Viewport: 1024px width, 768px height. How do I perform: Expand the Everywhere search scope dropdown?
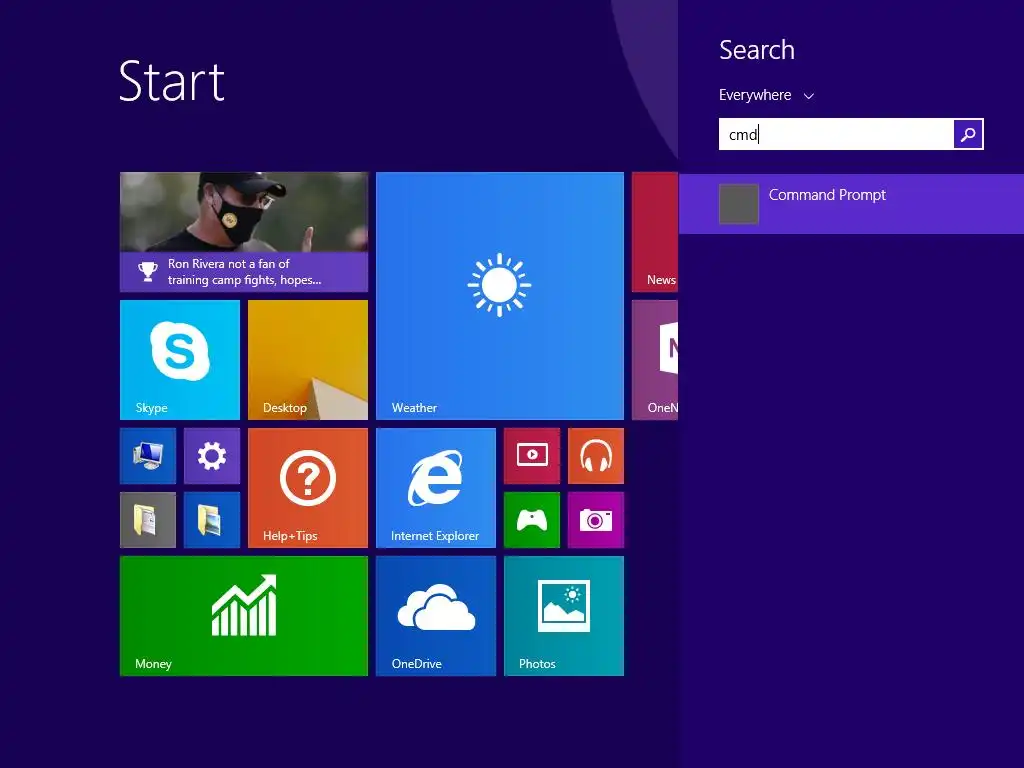(x=766, y=95)
